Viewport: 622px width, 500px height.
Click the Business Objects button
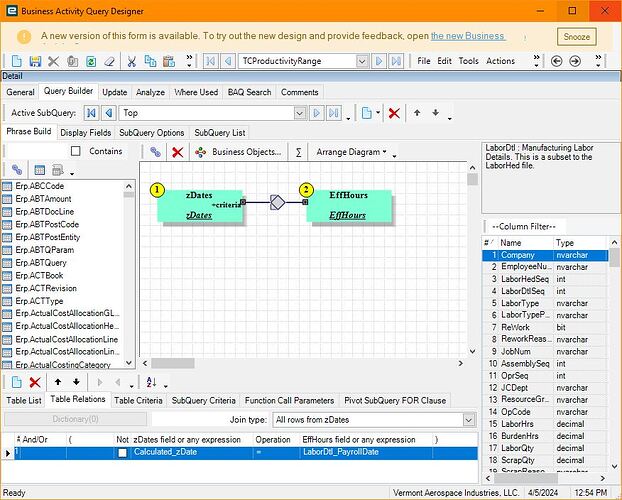point(238,152)
